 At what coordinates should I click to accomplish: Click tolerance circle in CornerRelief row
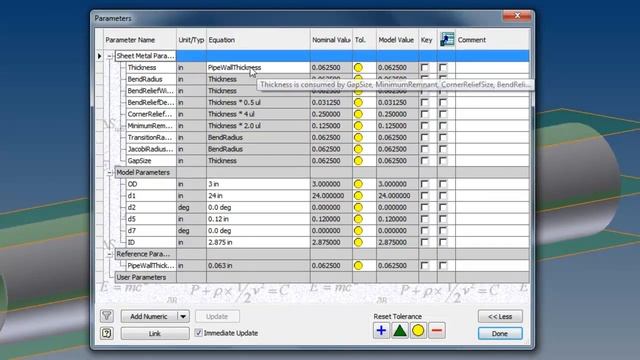(x=358, y=114)
